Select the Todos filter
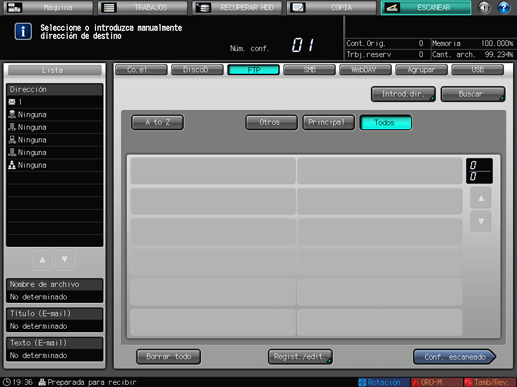 386,122
